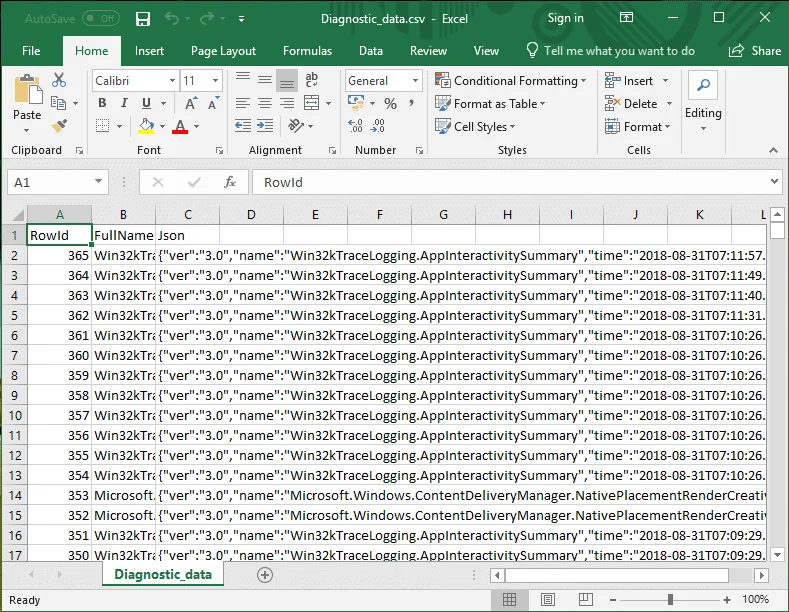Switch to Page Layout view in status bar
Screen dimensions: 789x612
point(547,599)
